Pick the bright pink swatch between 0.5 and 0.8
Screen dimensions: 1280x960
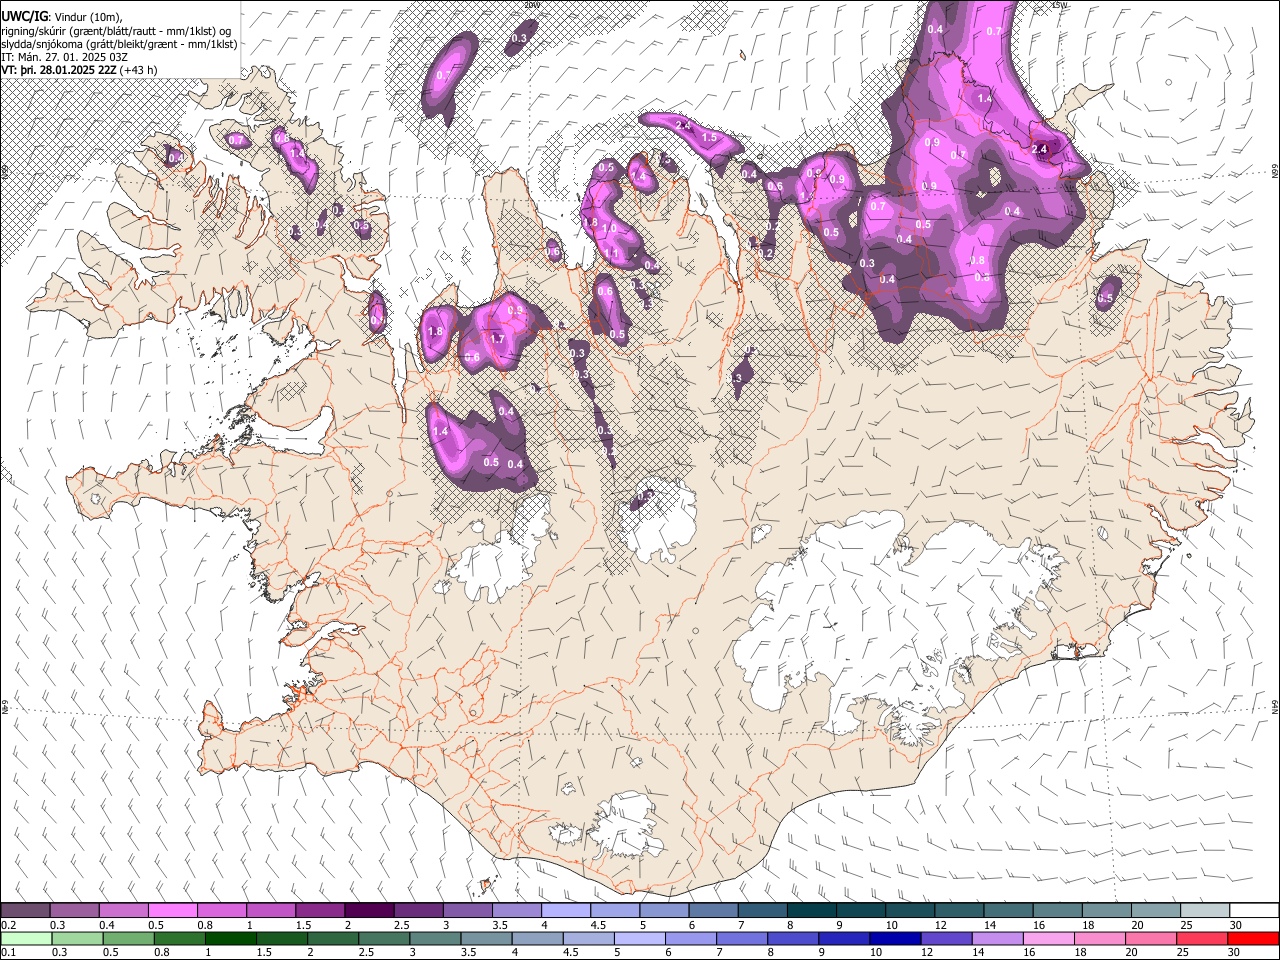[172, 910]
